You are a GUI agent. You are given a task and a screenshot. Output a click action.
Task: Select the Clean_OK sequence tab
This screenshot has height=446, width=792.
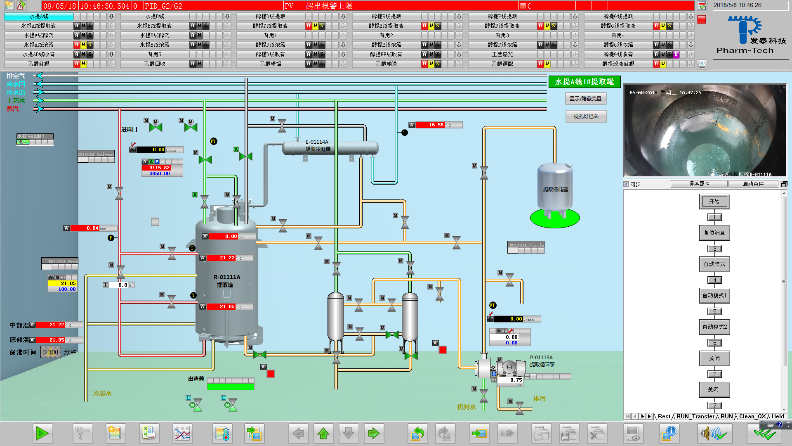[x=750, y=415]
